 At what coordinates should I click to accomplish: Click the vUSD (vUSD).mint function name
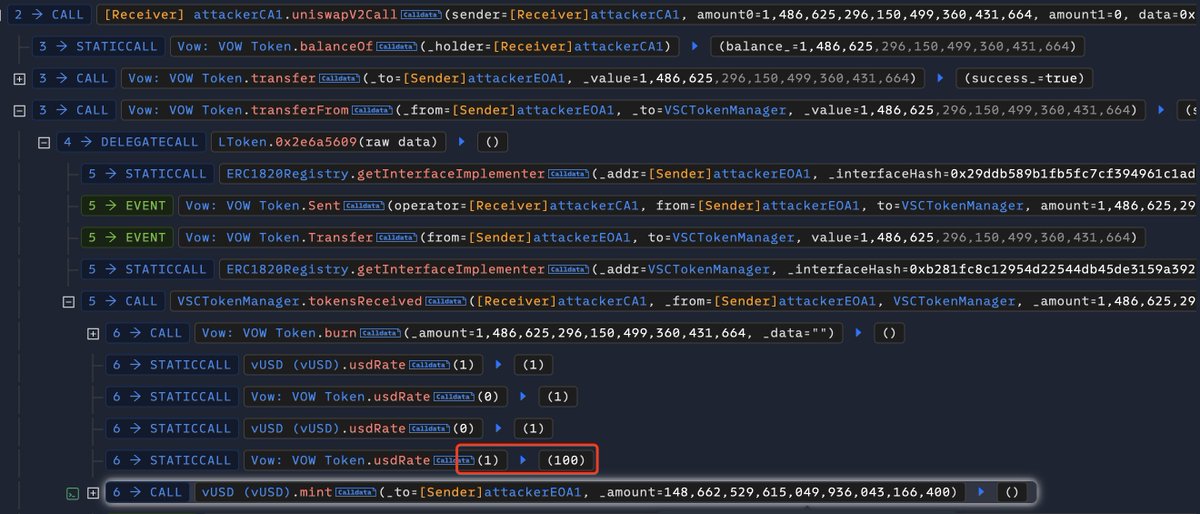tap(267, 493)
